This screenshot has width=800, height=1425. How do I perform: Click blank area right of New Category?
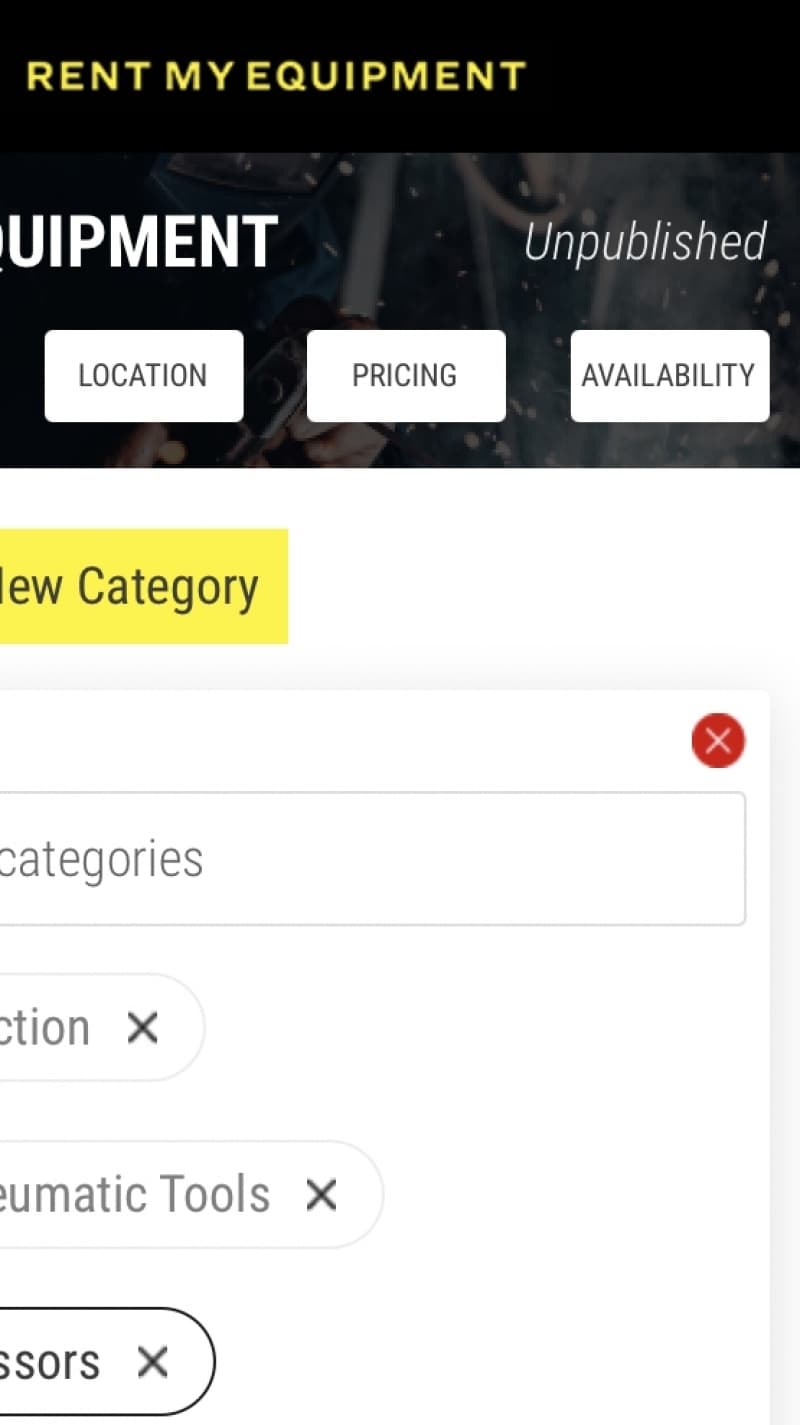540,586
